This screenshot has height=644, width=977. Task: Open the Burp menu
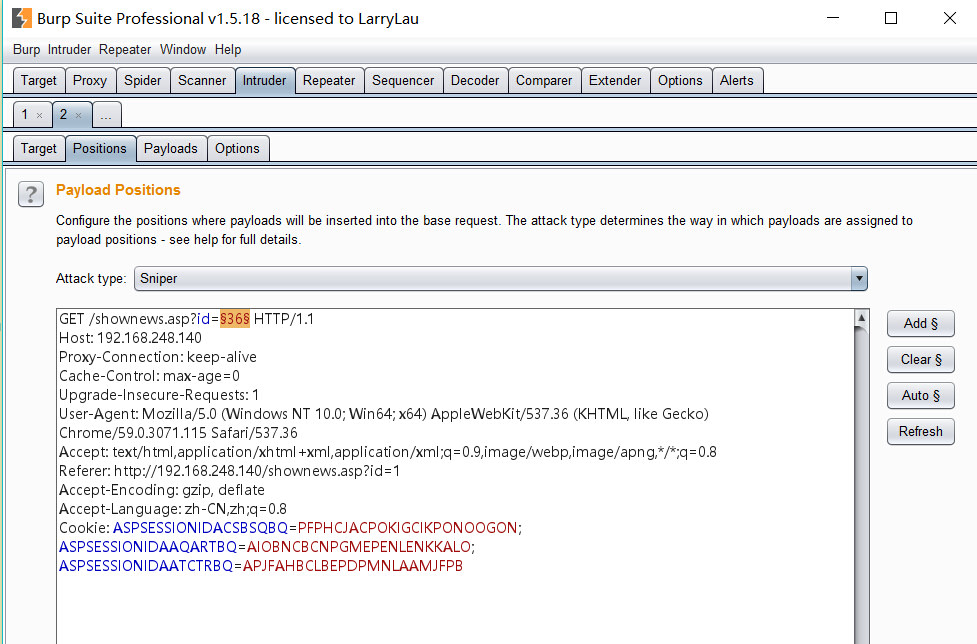26,49
